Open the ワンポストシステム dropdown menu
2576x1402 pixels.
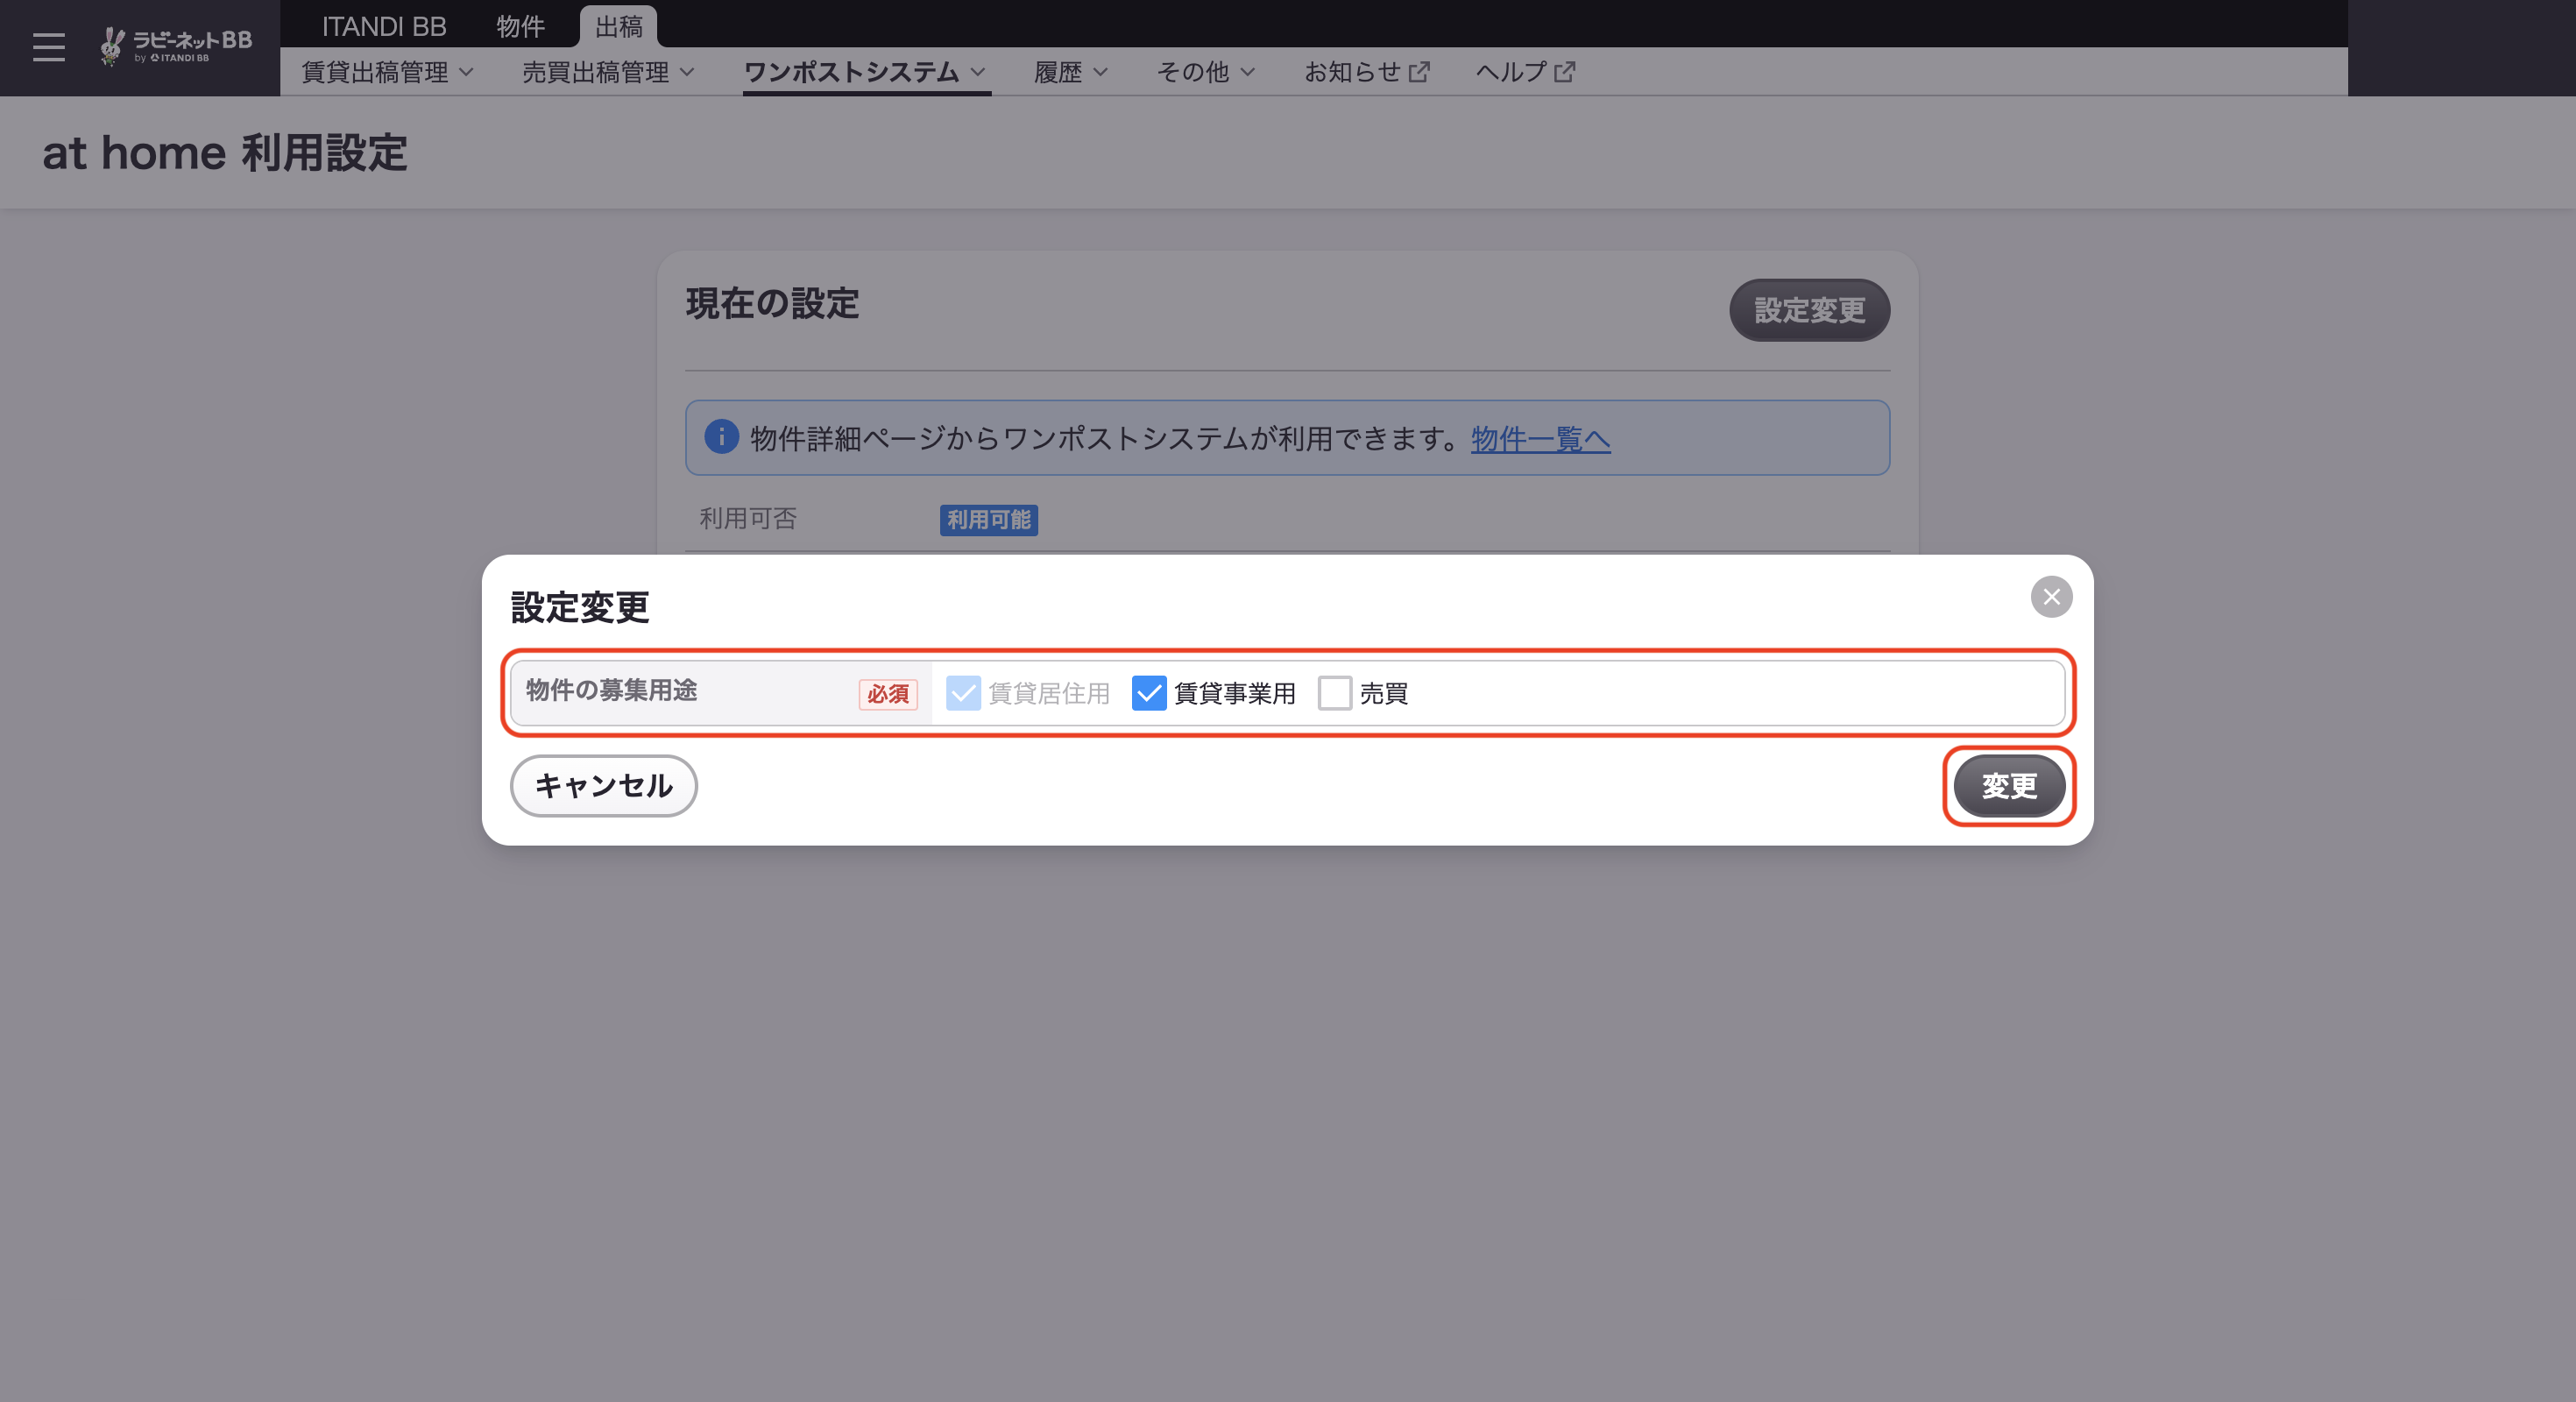click(866, 72)
